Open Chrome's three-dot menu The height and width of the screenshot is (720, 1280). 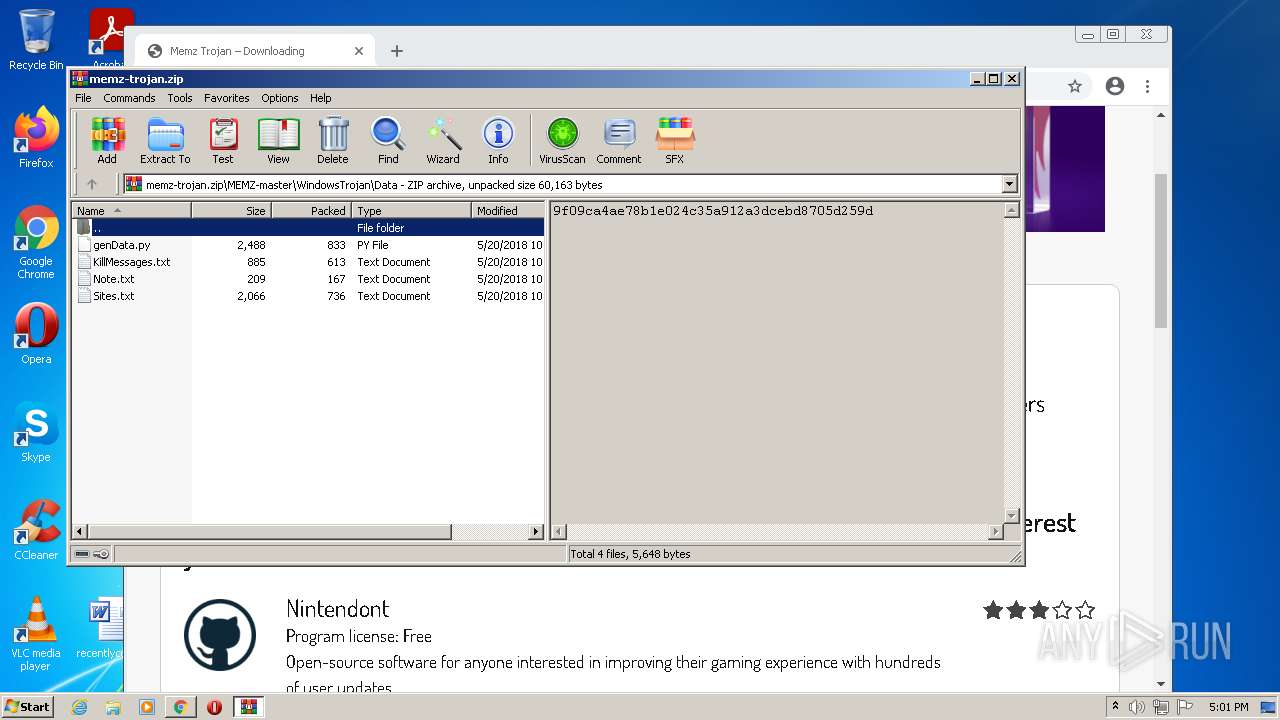pos(1148,87)
